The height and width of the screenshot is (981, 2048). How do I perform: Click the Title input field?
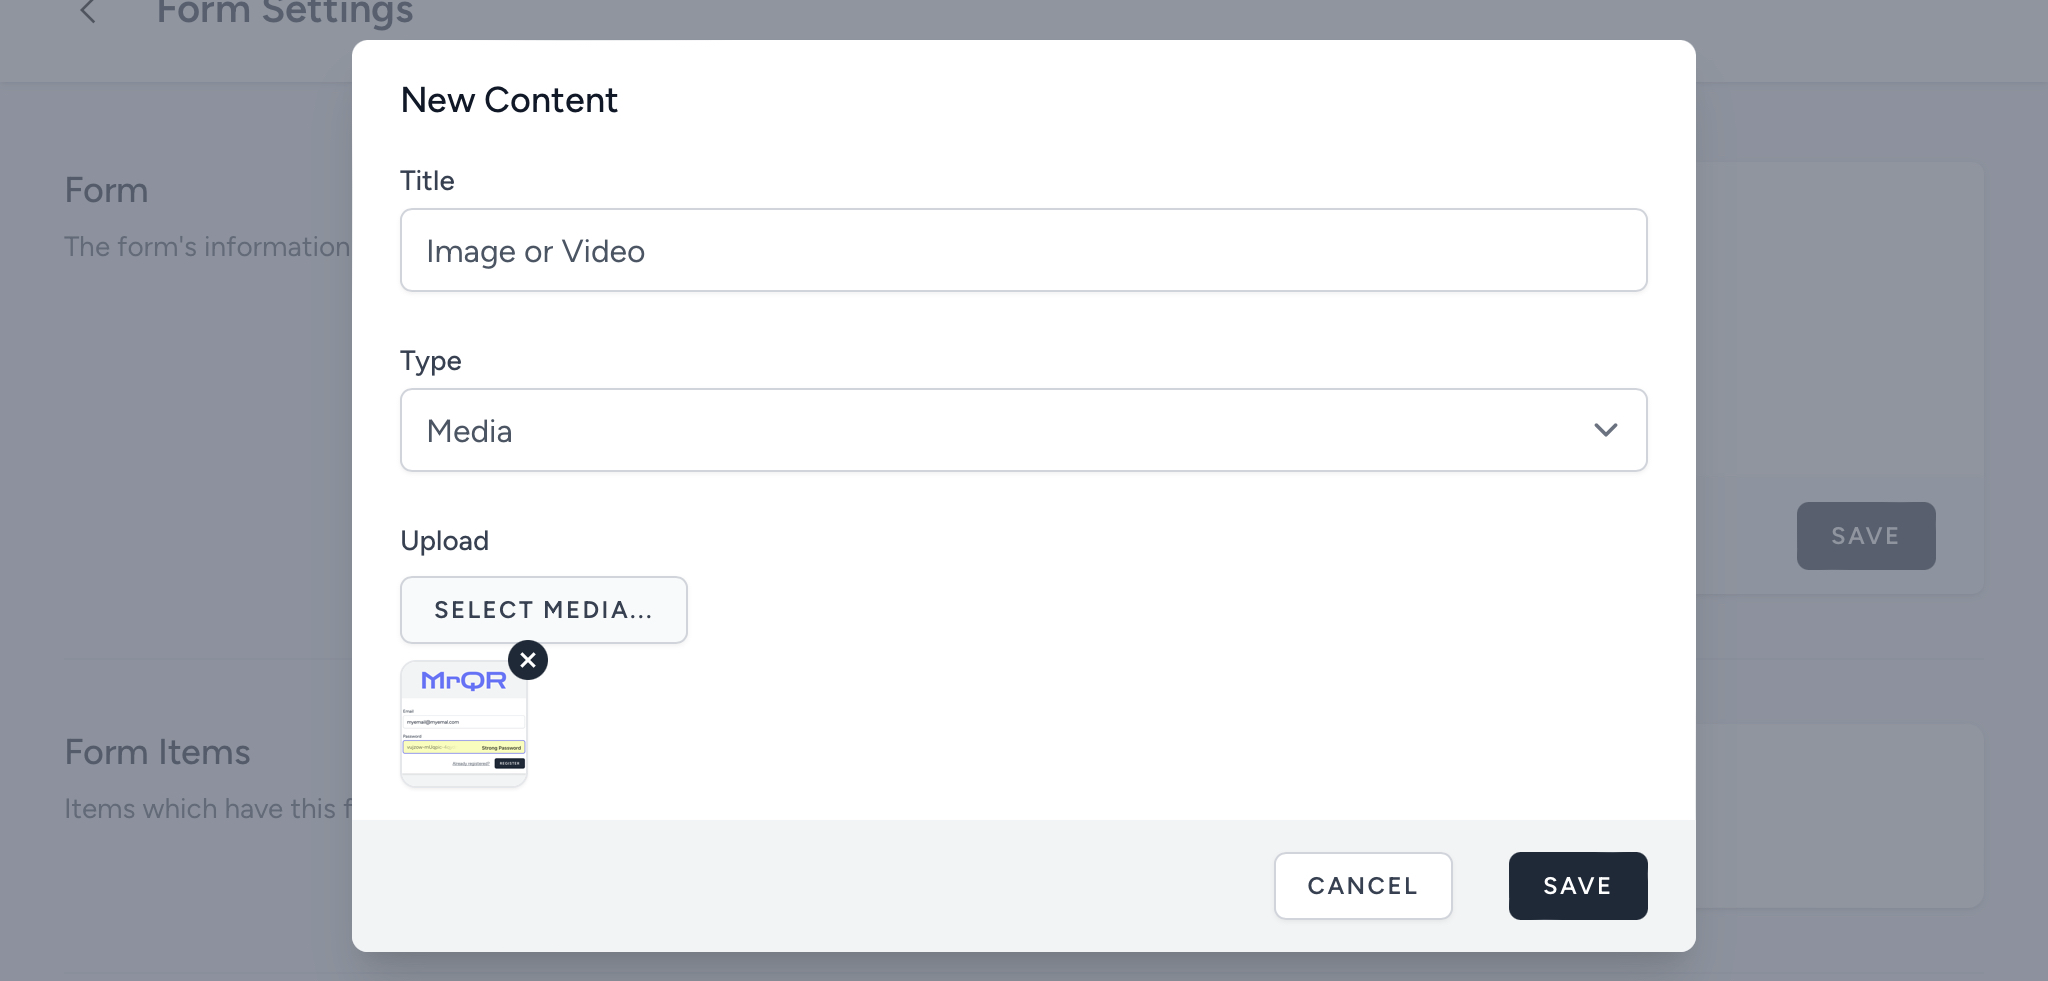[x=1023, y=250]
